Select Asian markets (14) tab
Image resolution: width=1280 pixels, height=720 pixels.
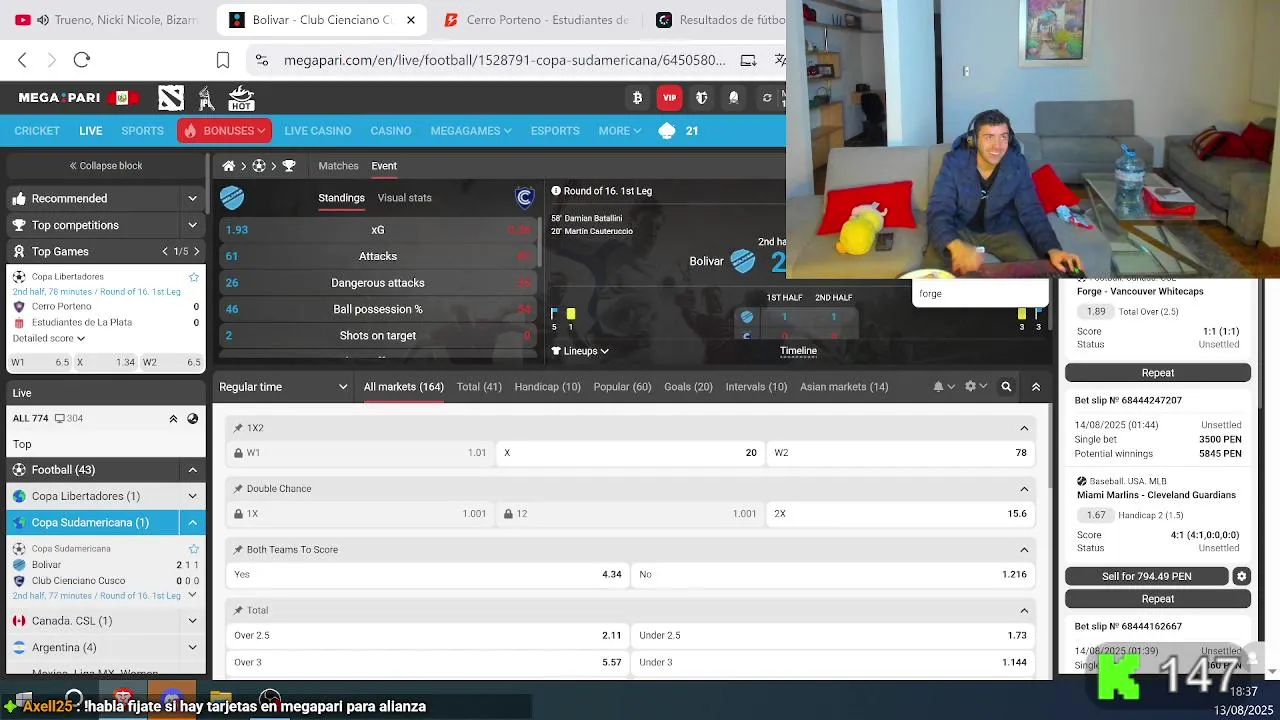click(x=844, y=387)
